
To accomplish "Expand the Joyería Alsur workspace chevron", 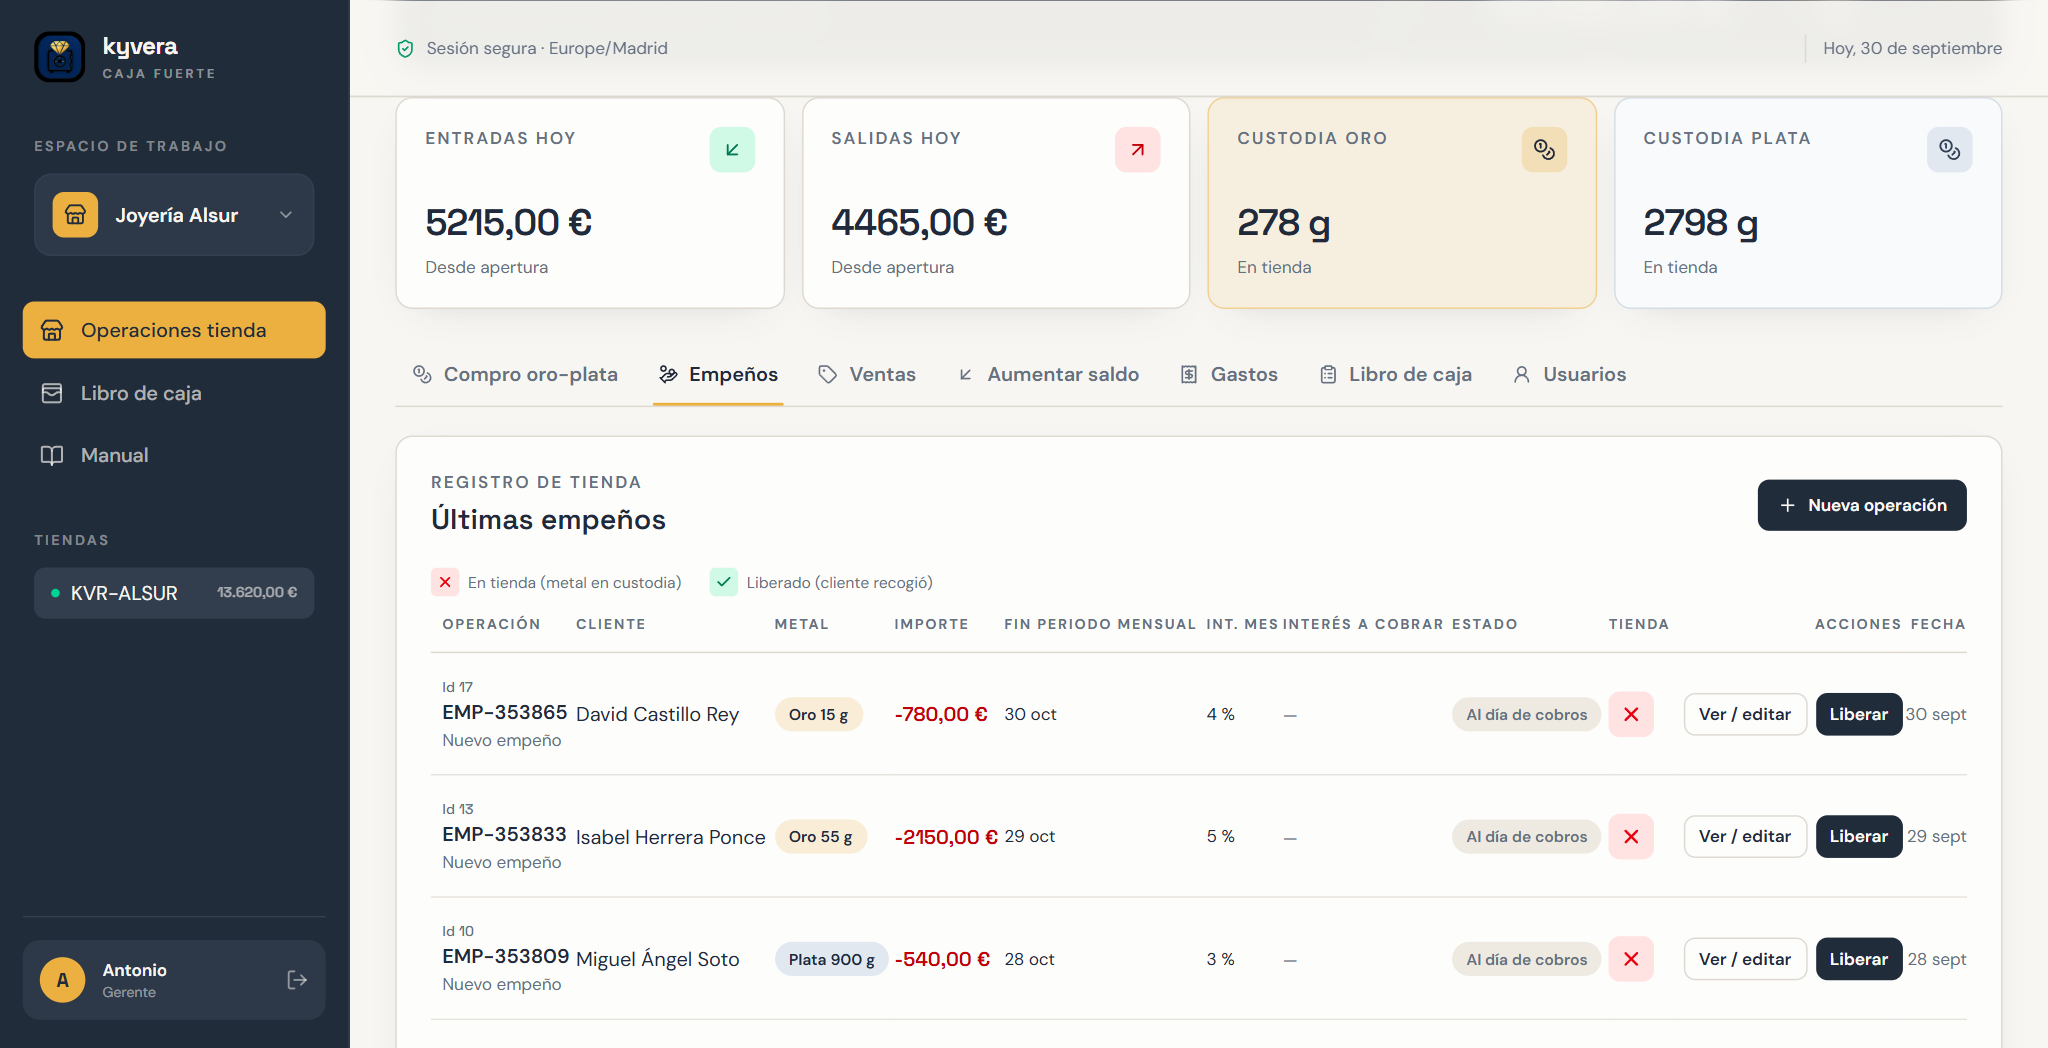I will 286,215.
